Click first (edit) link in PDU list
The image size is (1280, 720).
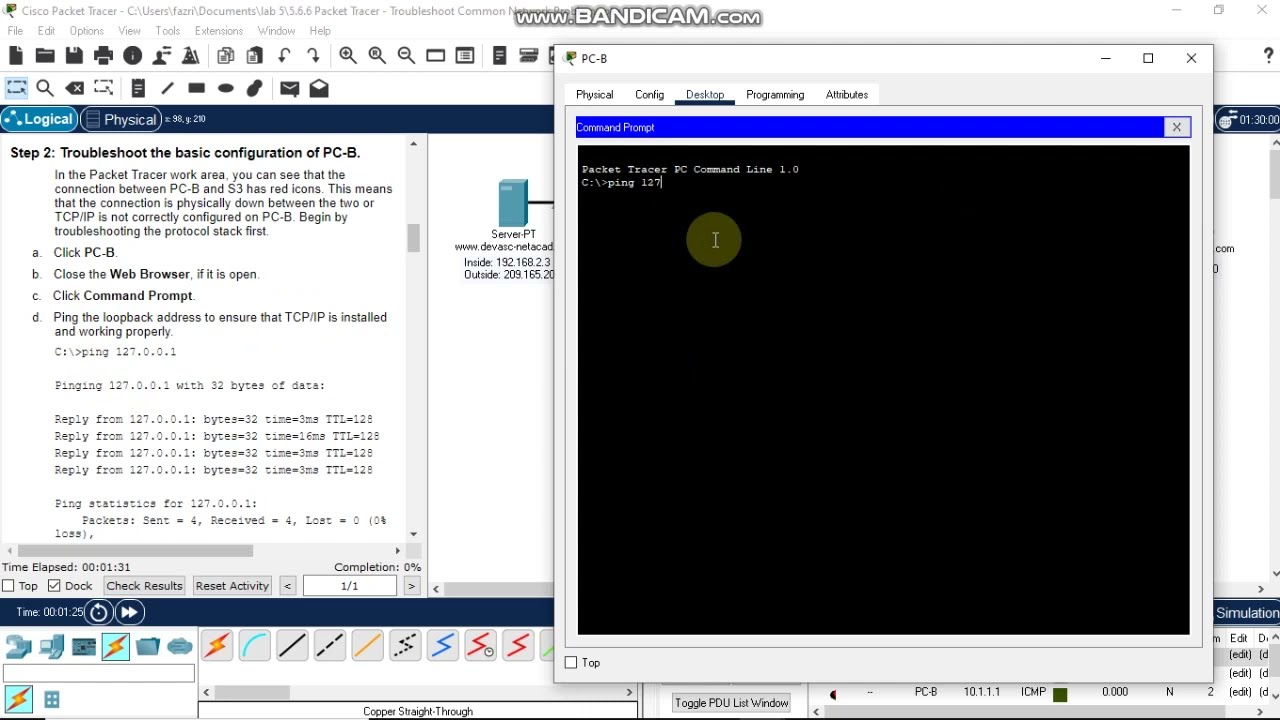(x=1240, y=655)
